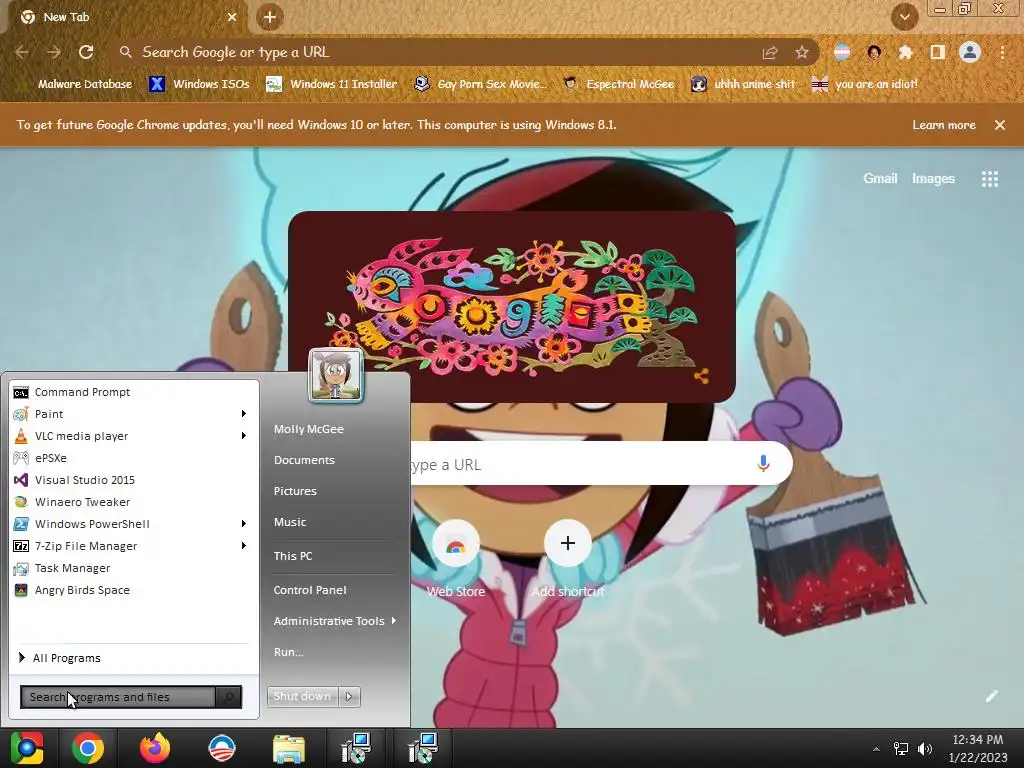Click the trans flag extension icon
This screenshot has width=1024, height=768.
(x=842, y=52)
